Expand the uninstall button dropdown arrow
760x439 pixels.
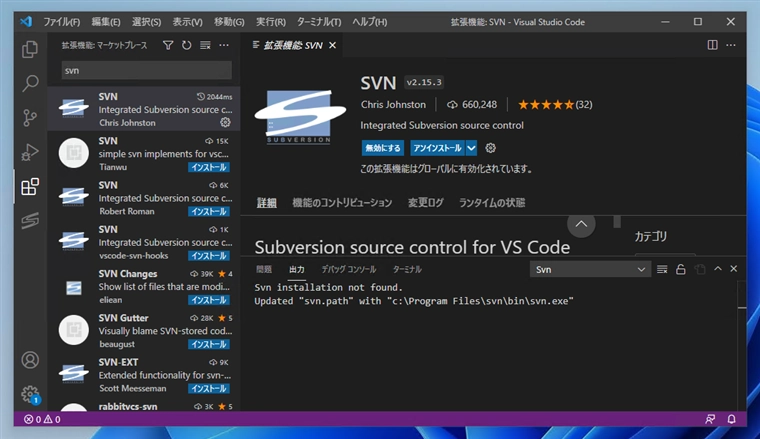click(x=471, y=148)
